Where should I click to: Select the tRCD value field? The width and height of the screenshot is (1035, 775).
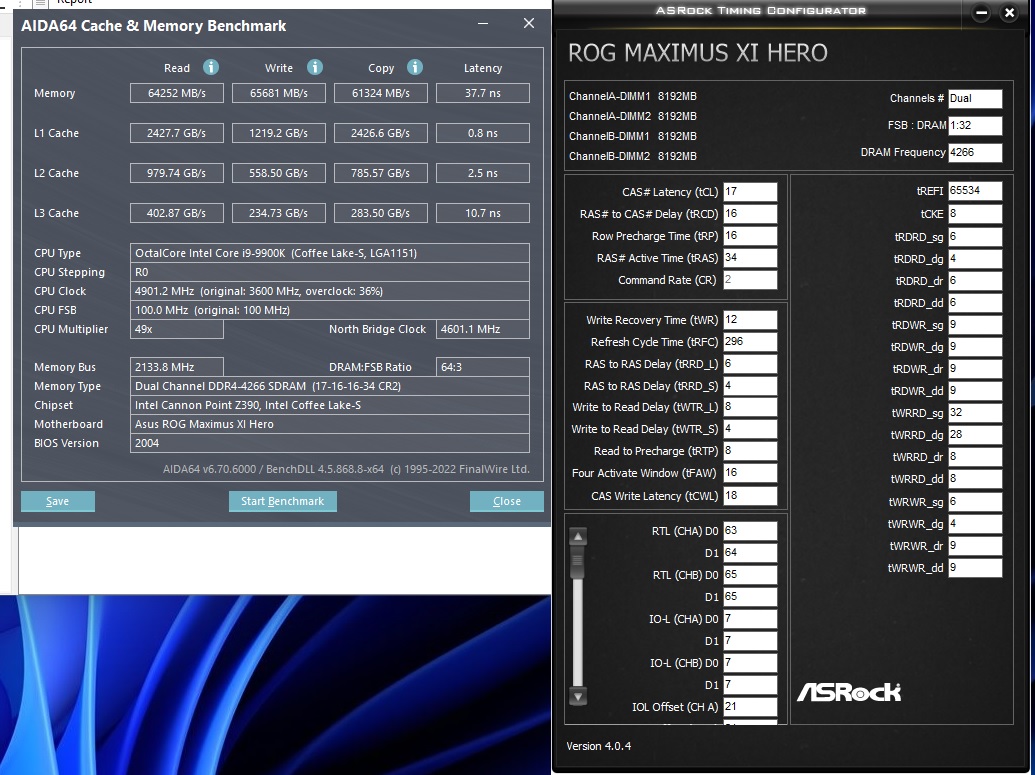pyautogui.click(x=750, y=214)
